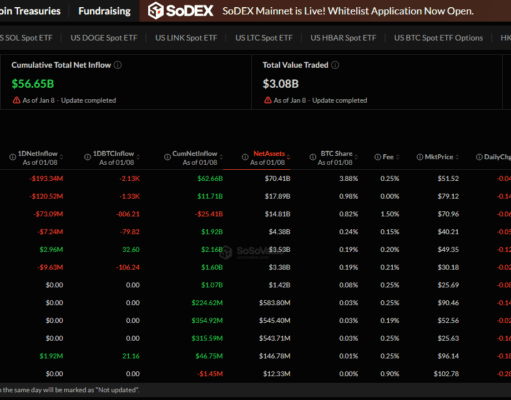Open the Fundraising menu item

coord(104,11)
